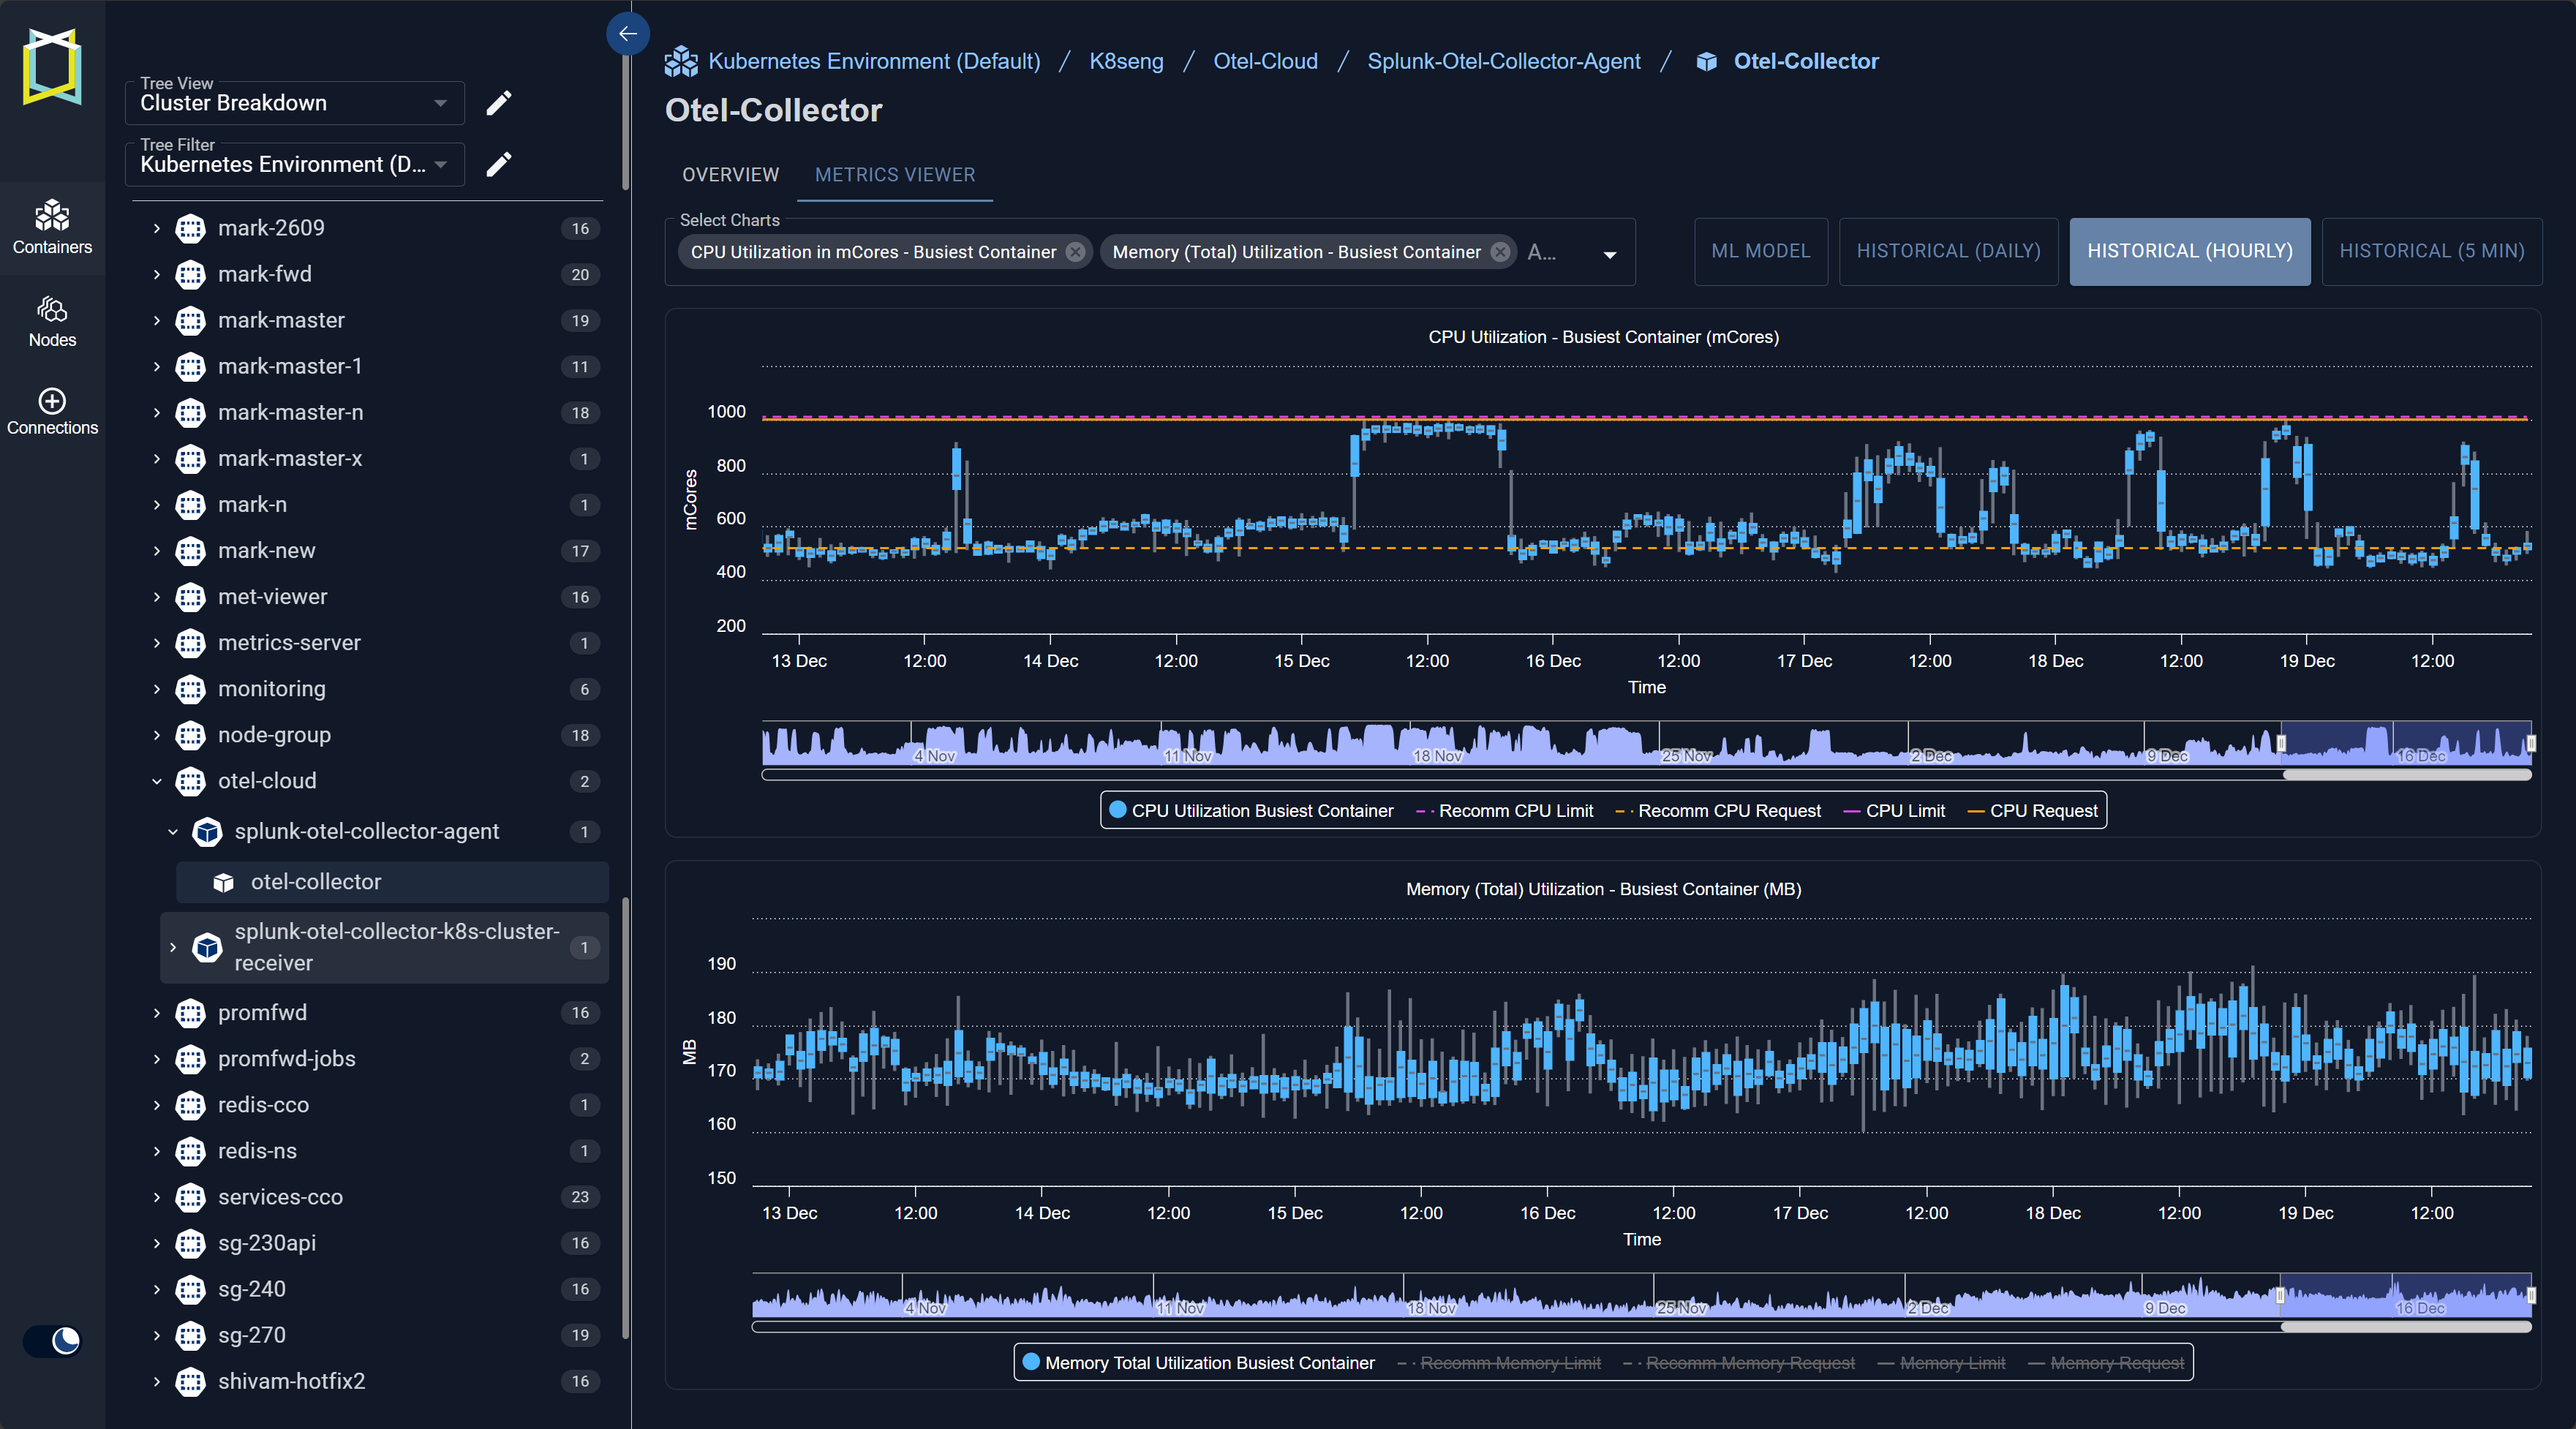Image resolution: width=2576 pixels, height=1429 pixels.
Task: Click the splunk-otel-collector-k8s-cluster-receiver icon
Action: (207, 947)
